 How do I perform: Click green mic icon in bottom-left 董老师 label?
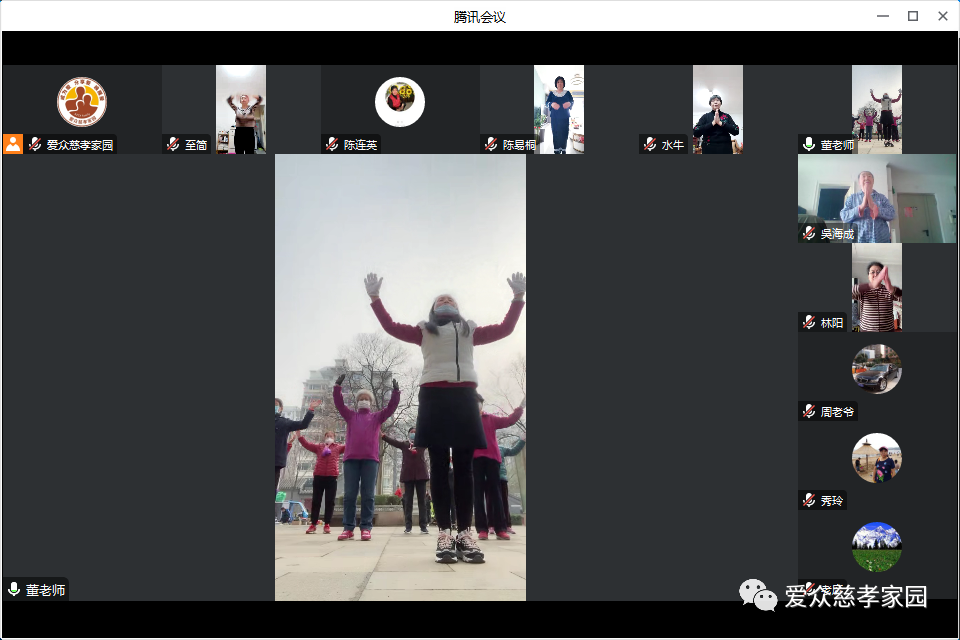pos(14,589)
